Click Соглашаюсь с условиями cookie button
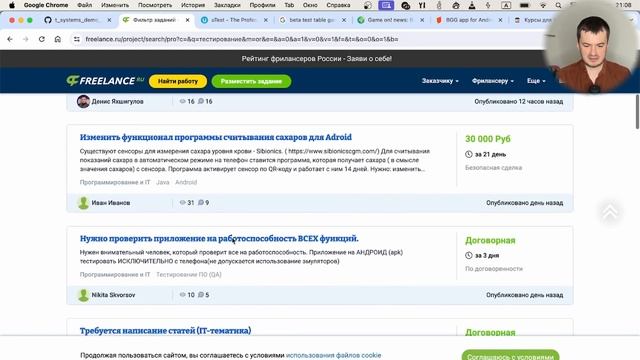The height and width of the screenshot is (360, 640). pos(510,356)
